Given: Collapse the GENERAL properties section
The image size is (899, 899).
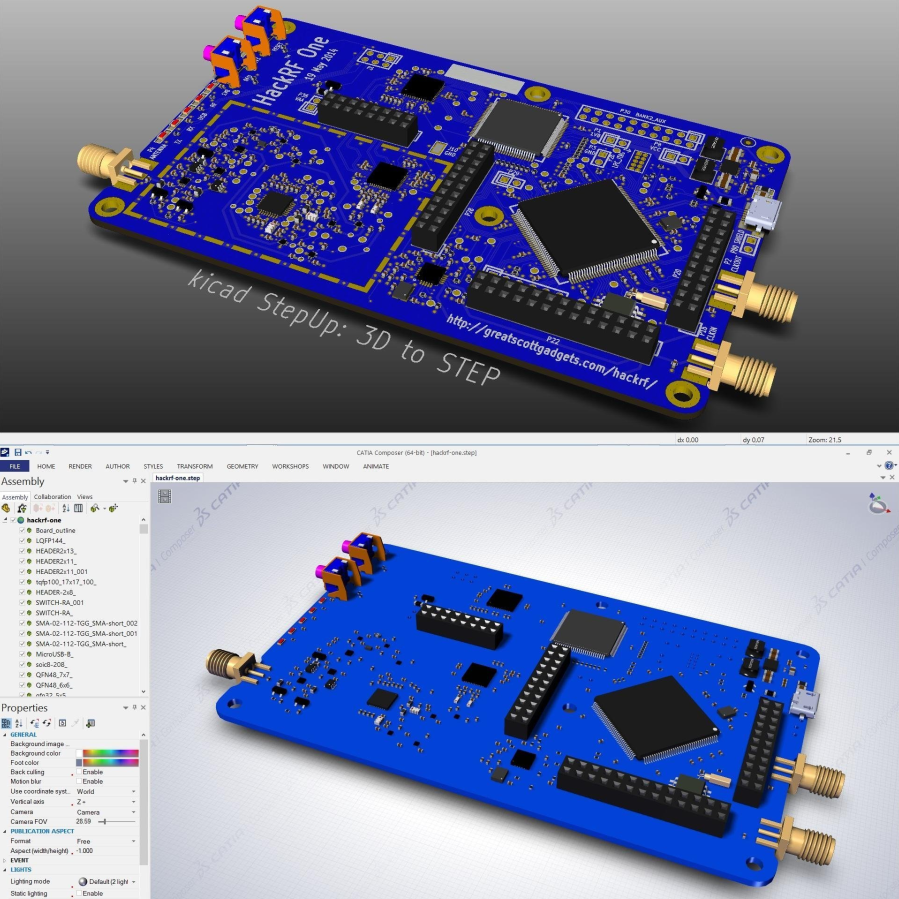Looking at the screenshot, I should tap(4, 734).
